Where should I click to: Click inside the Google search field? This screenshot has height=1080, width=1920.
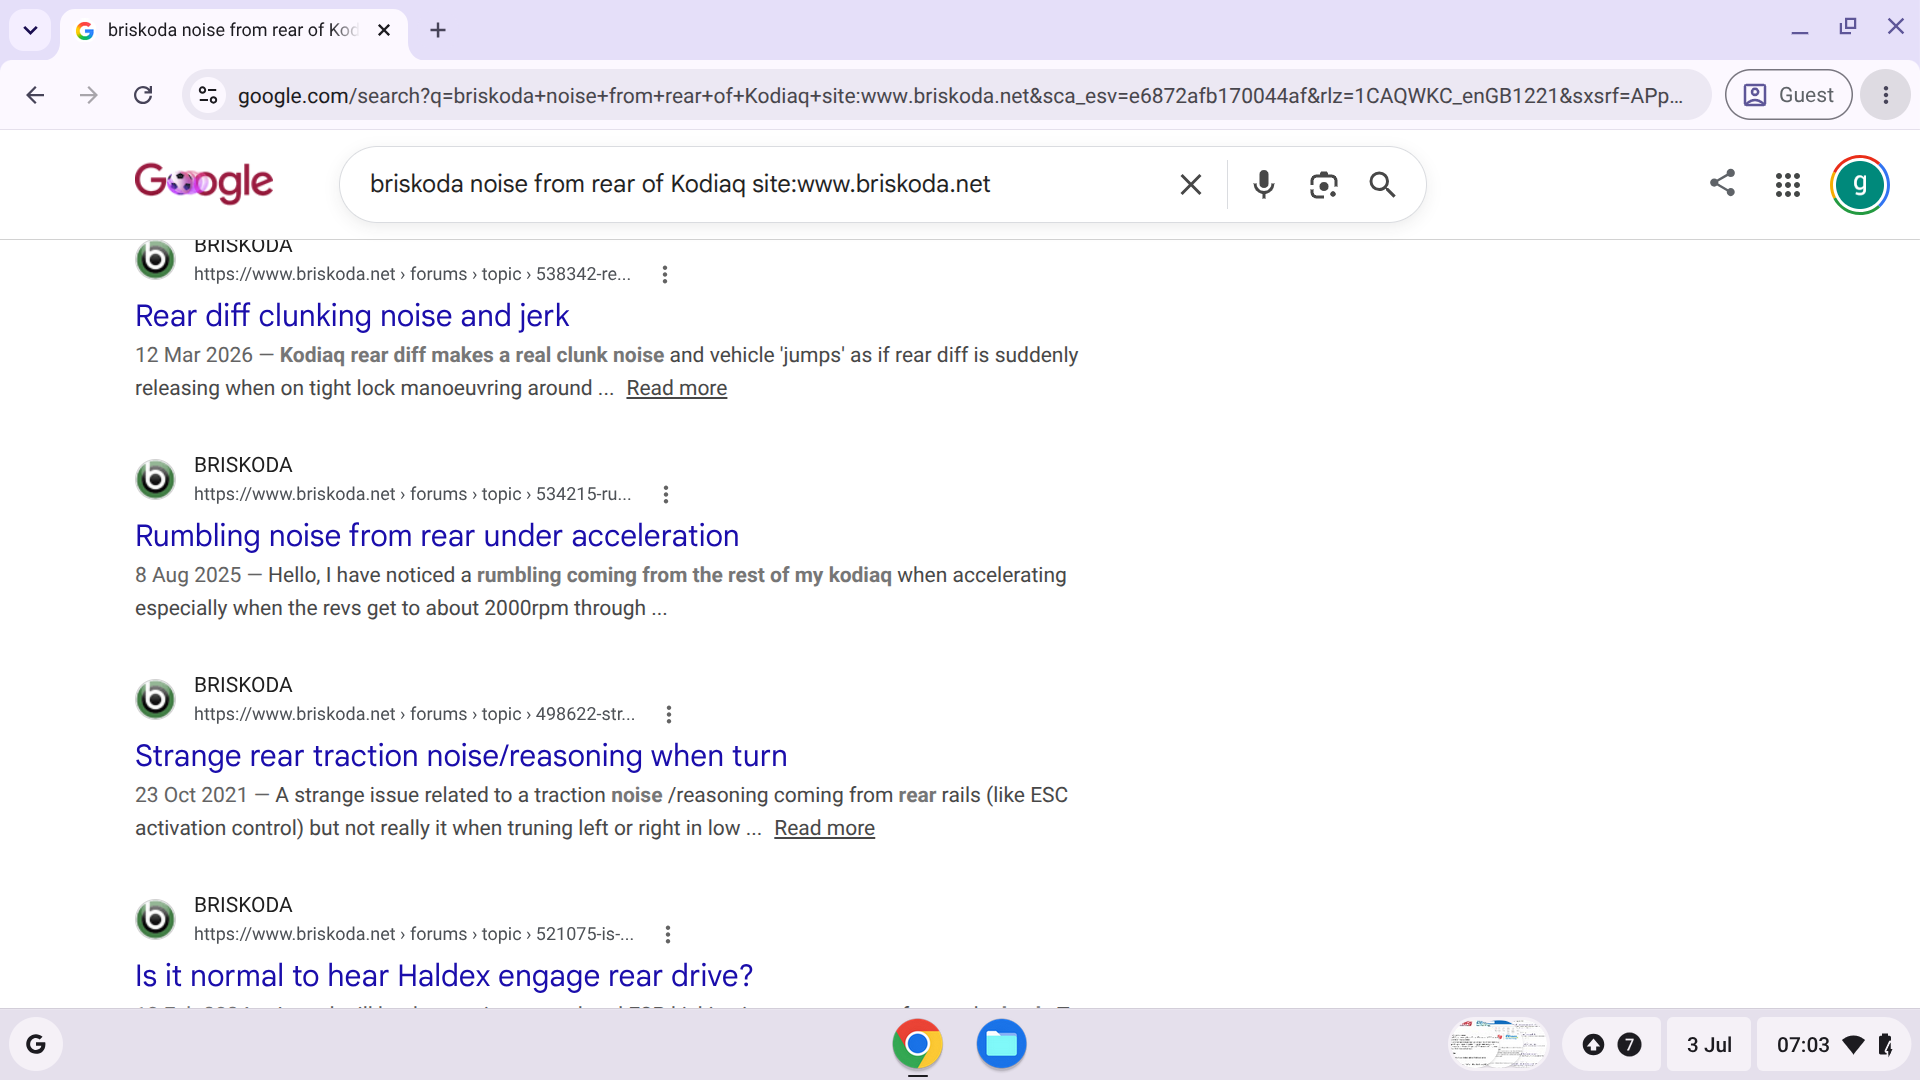pyautogui.click(x=760, y=184)
